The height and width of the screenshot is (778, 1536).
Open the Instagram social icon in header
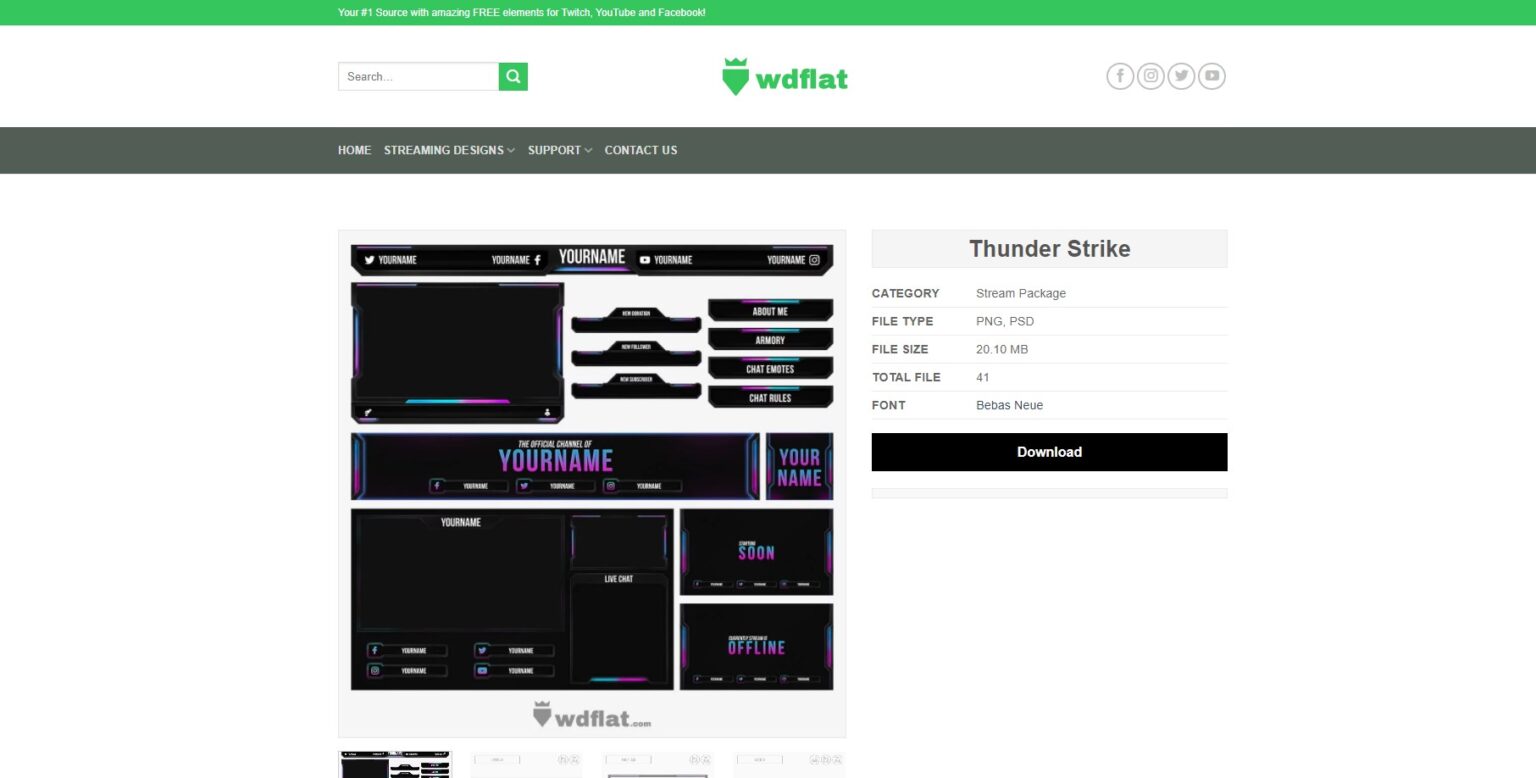tap(1151, 76)
